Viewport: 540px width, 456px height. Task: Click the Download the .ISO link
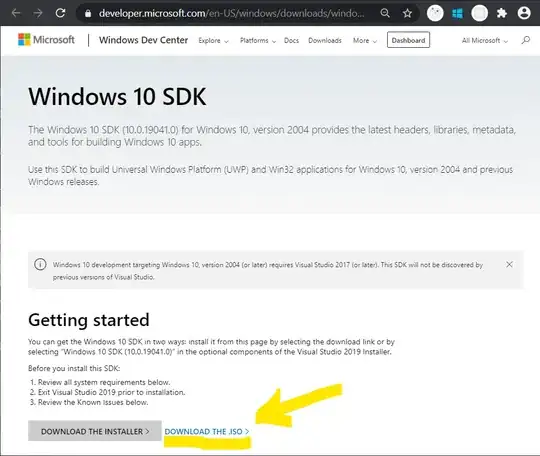(207, 432)
